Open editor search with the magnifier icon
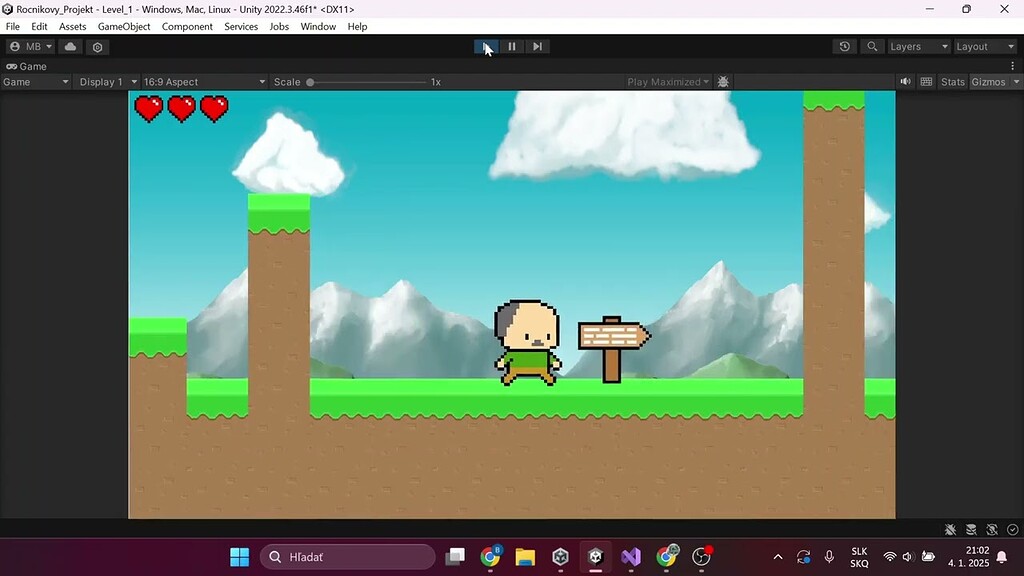The width and height of the screenshot is (1024, 576). click(871, 46)
